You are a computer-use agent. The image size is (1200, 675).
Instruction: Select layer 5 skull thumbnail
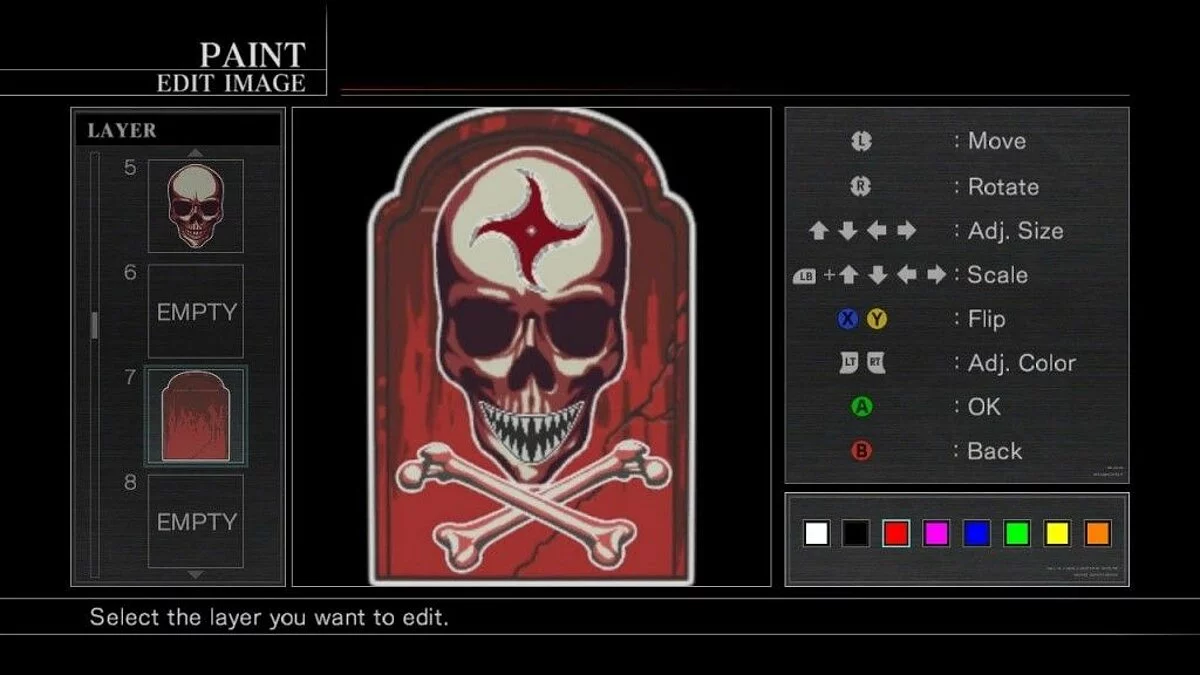click(196, 206)
